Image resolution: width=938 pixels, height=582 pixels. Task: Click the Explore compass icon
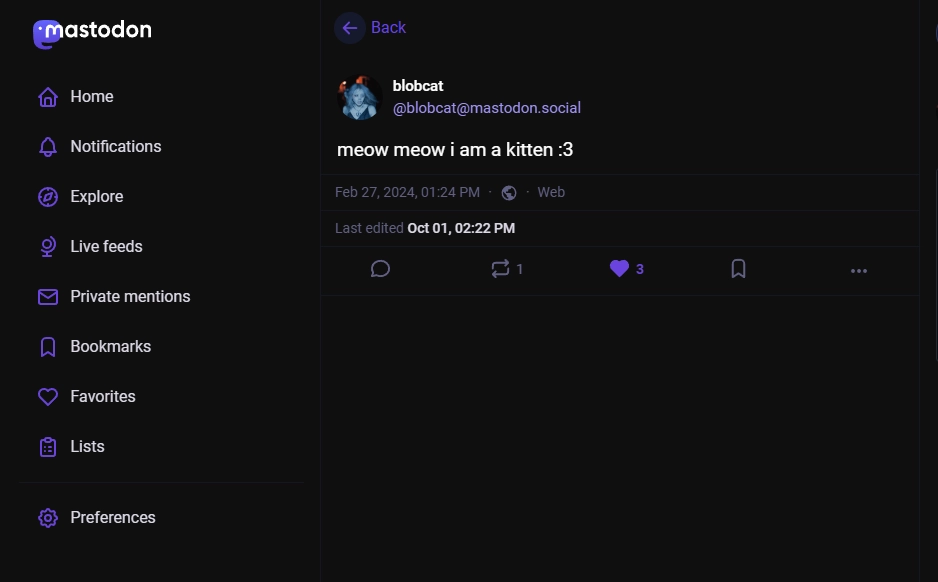pos(48,197)
